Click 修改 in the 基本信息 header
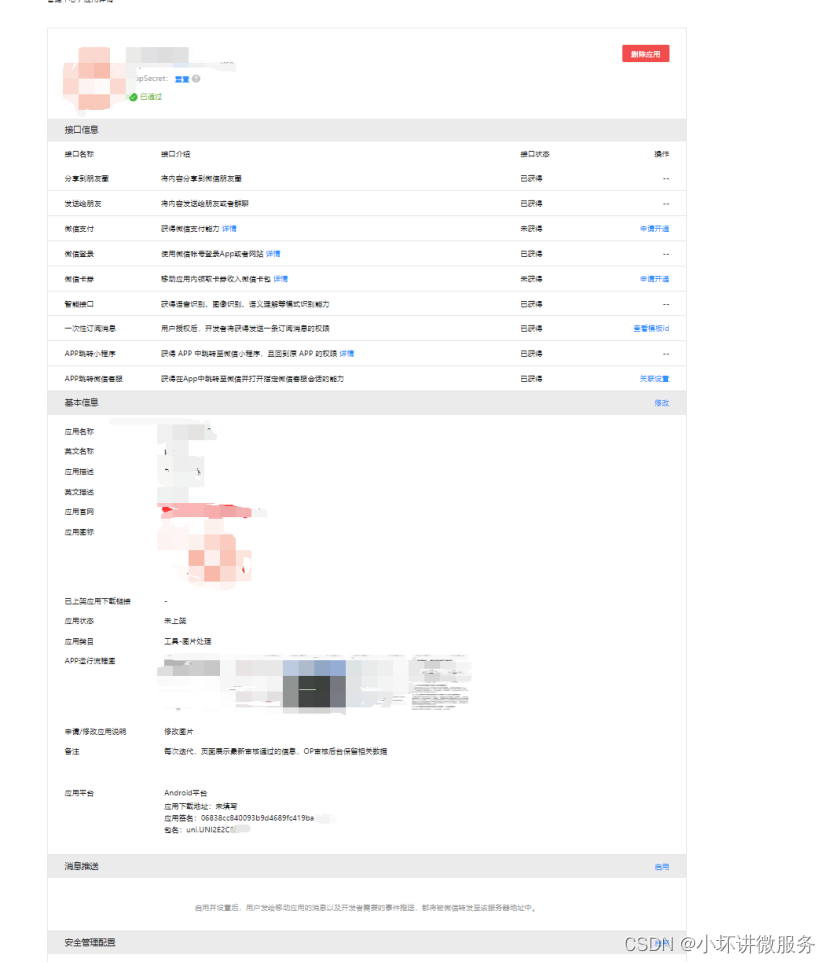This screenshot has height=963, width=830. point(662,403)
